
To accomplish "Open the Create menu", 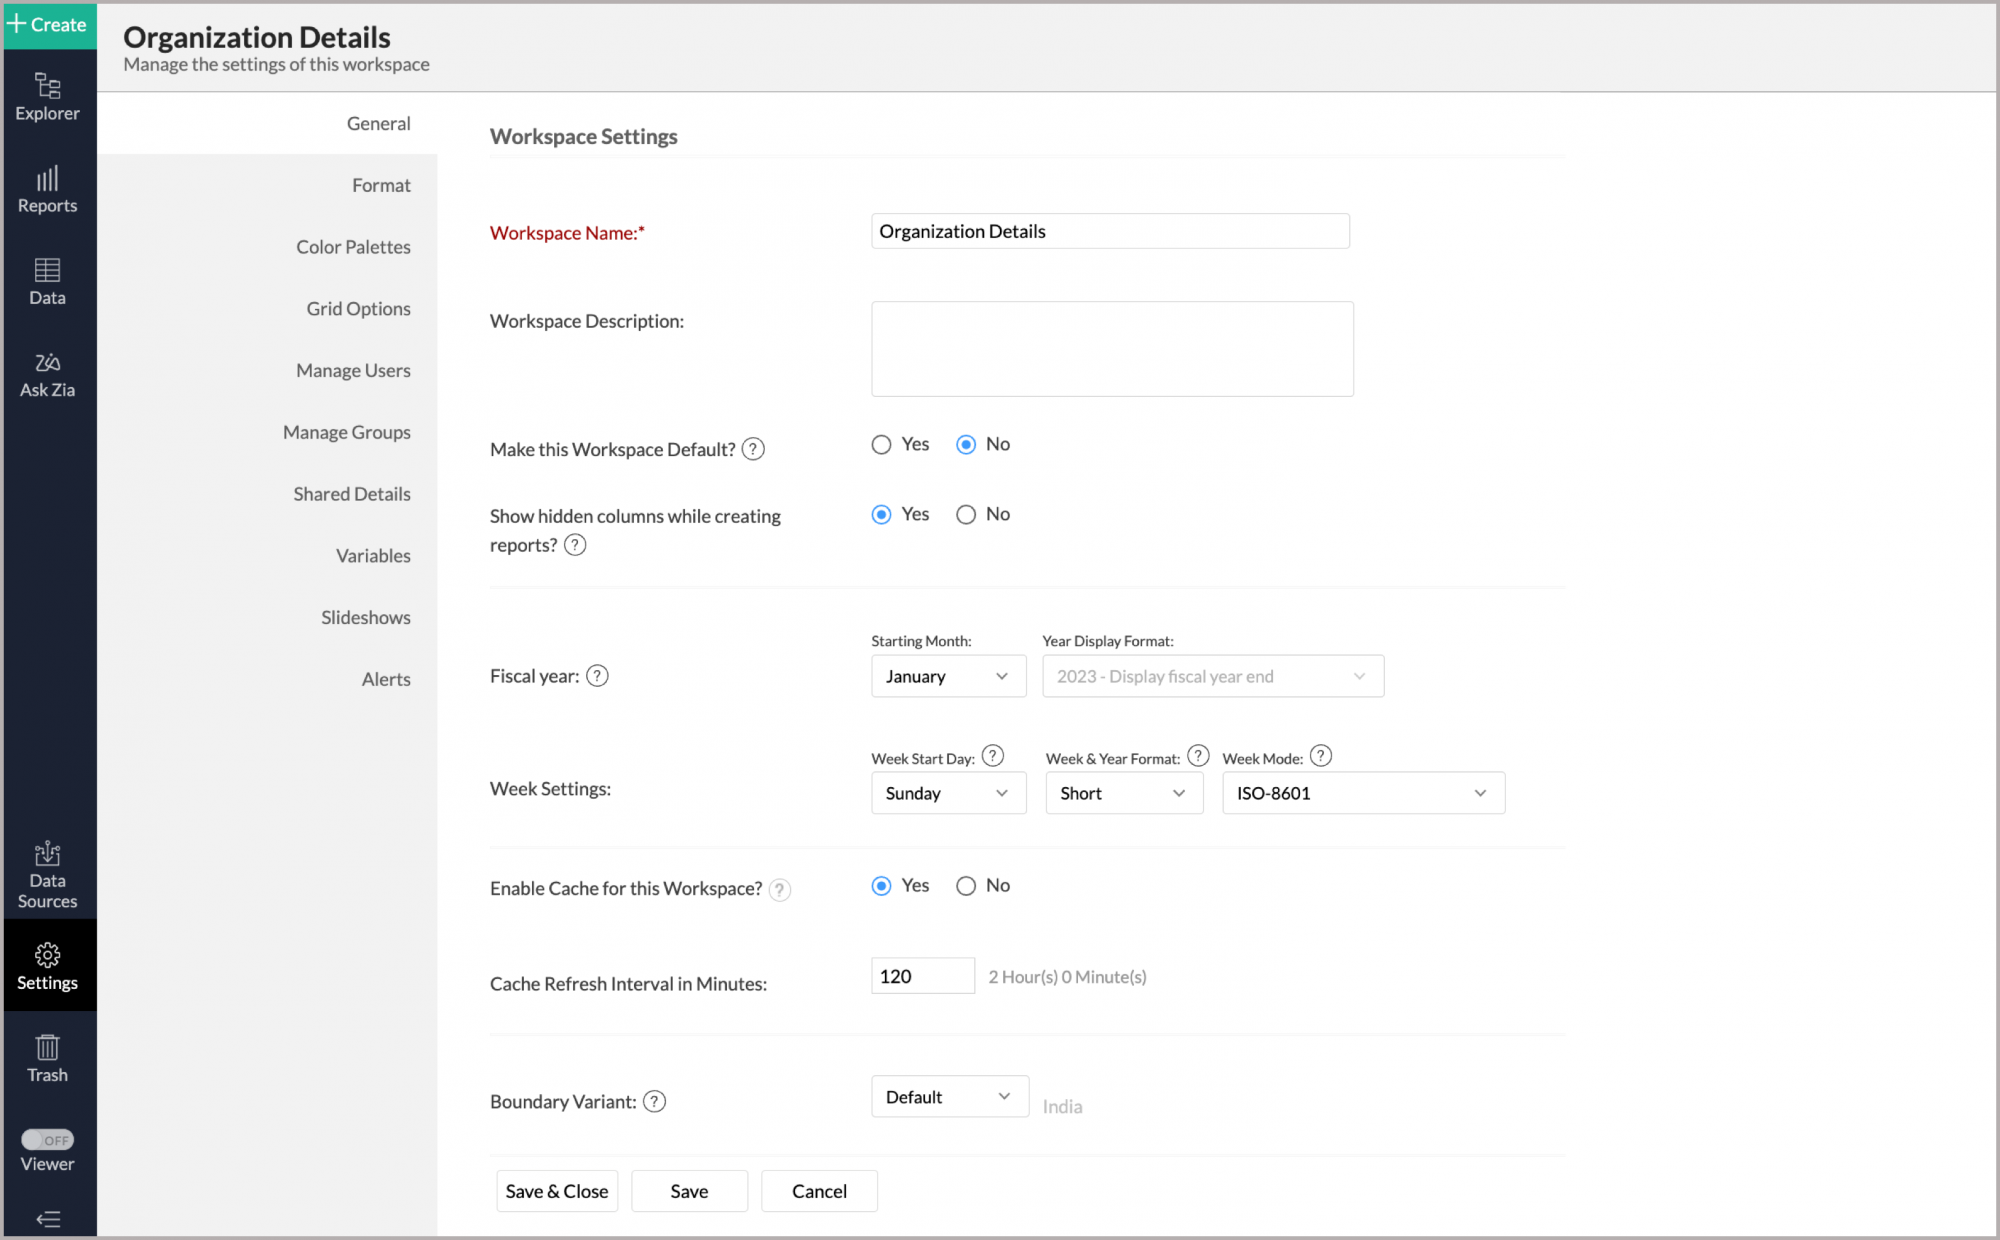I will (48, 24).
